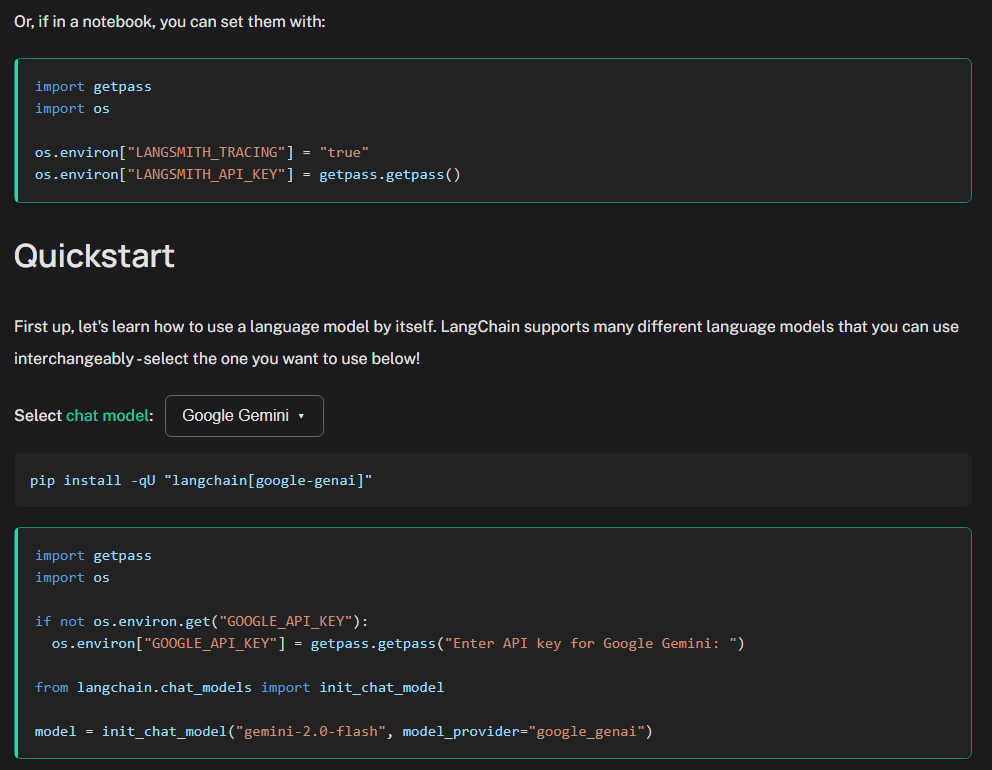Viewport: 992px width, 770px height.
Task: Click the 'Enter API key for Google Gemini' line
Action: [x=398, y=643]
